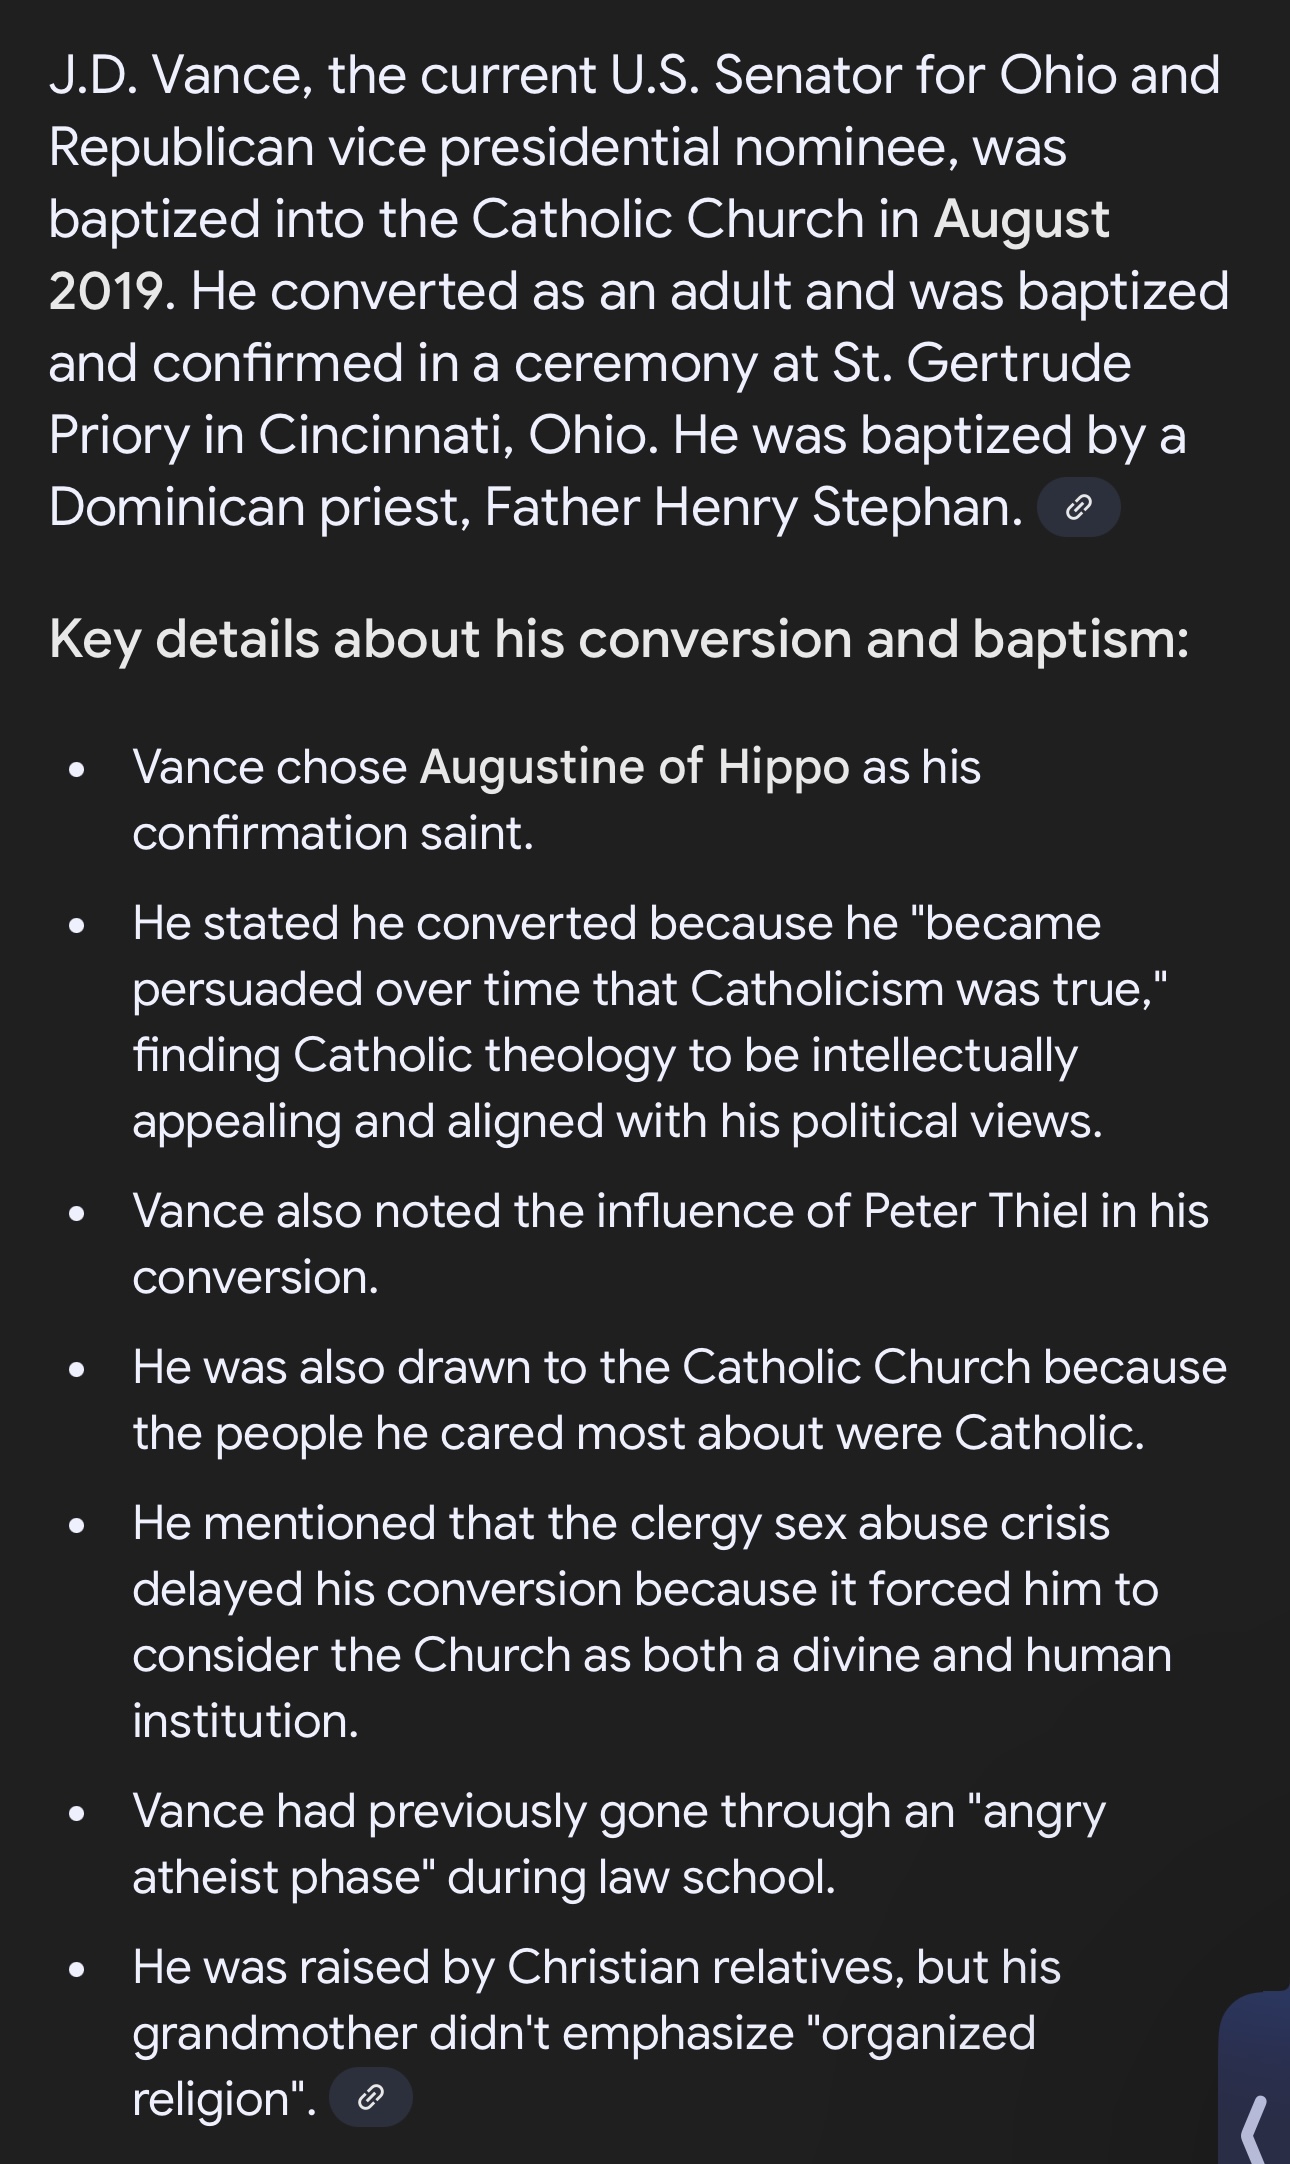Viewport: 1290px width, 2164px height.
Task: Select the "Key details about his conversion" heading
Action: 619,640
